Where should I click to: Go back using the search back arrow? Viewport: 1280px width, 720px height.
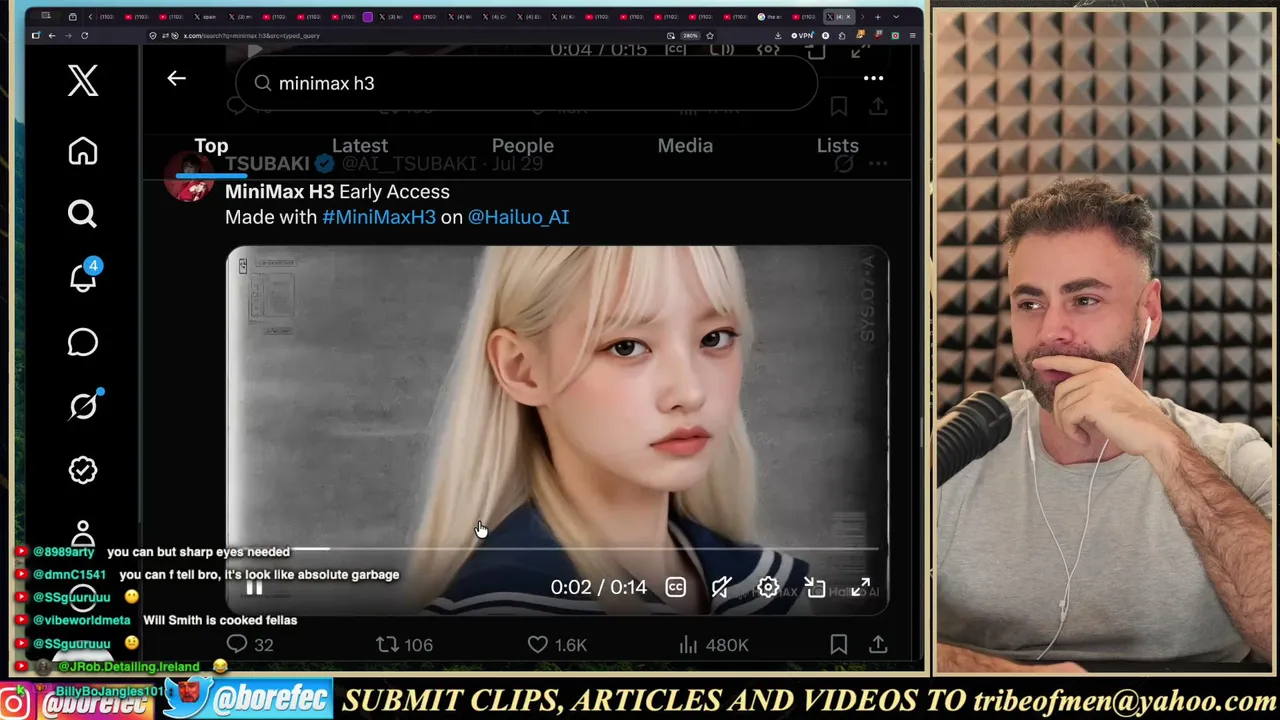[x=176, y=78]
